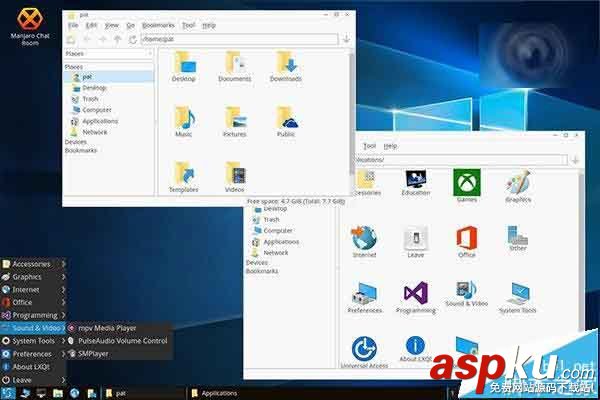This screenshot has height=400, width=600.
Task: Open Sound & Video category in Applications window
Action: point(466,294)
